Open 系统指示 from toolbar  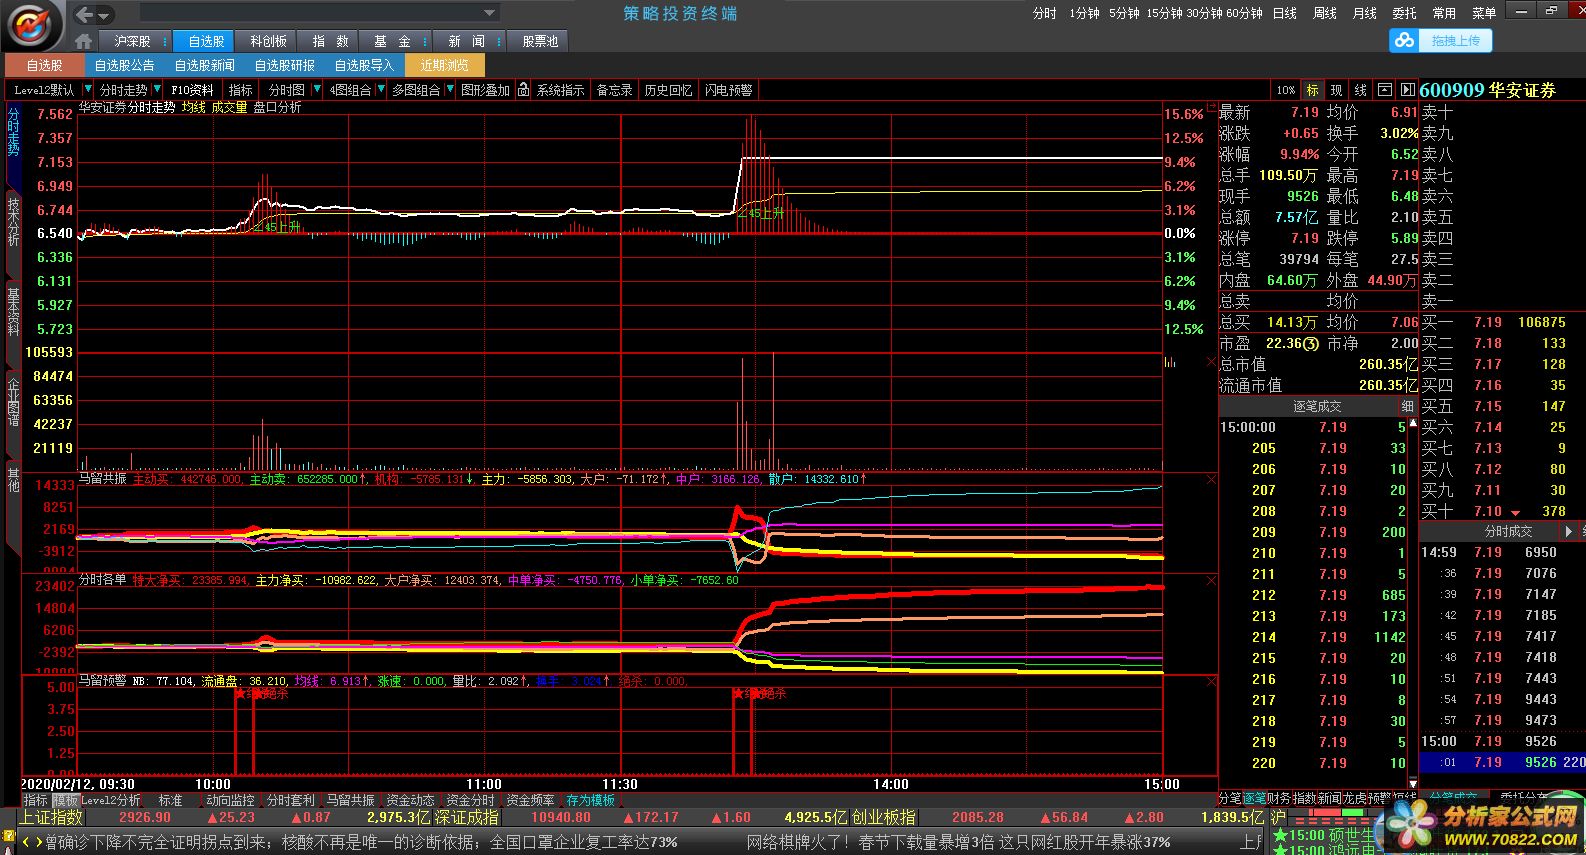560,90
